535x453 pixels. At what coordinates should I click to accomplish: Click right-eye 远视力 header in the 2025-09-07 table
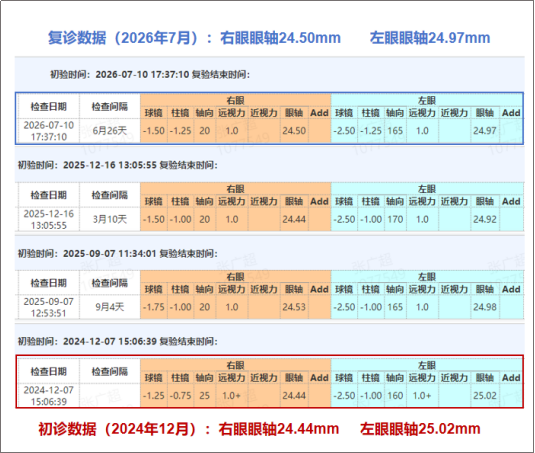[x=232, y=289]
